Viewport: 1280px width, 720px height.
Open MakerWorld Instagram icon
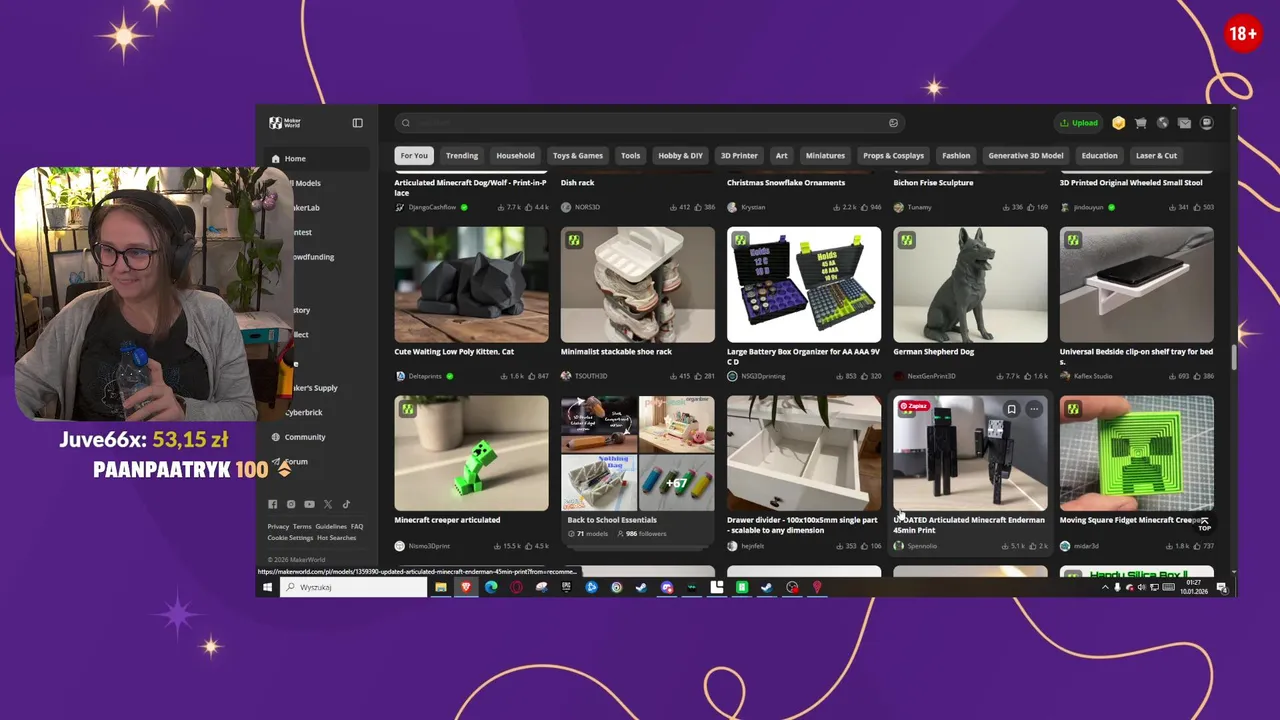tap(291, 504)
